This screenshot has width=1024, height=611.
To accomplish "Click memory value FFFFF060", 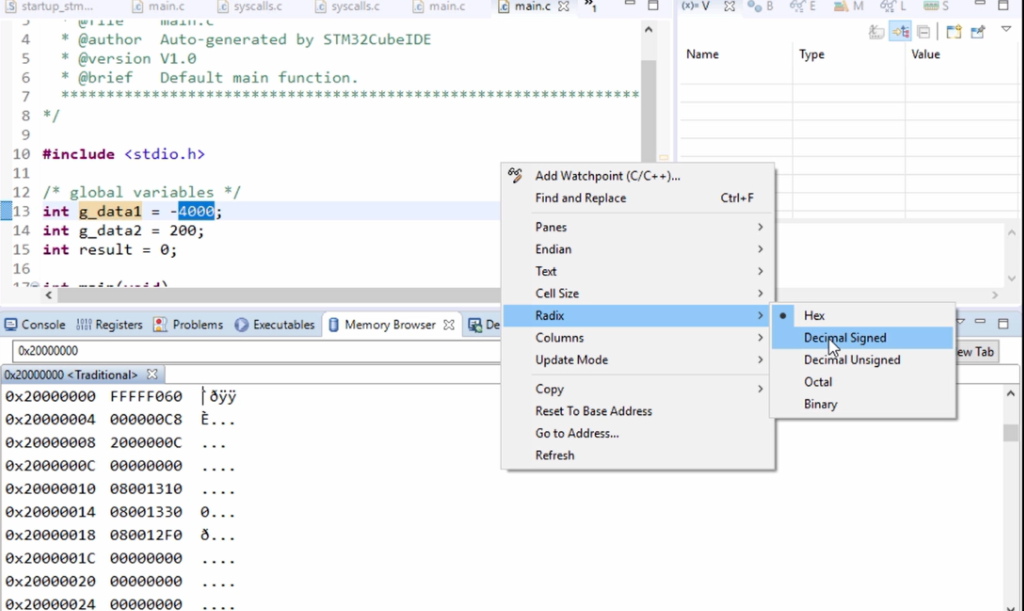I will click(x=146, y=396).
